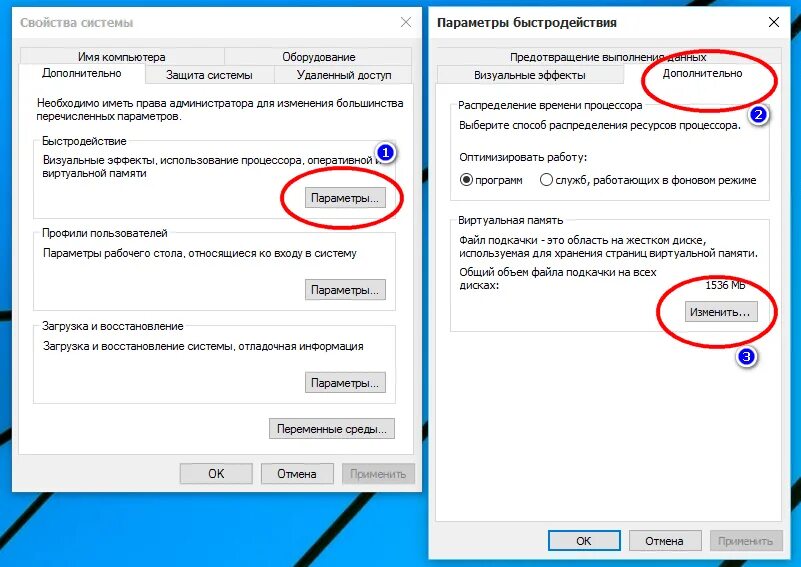Select Дополнительно tab in Свойства системы

tap(82, 74)
